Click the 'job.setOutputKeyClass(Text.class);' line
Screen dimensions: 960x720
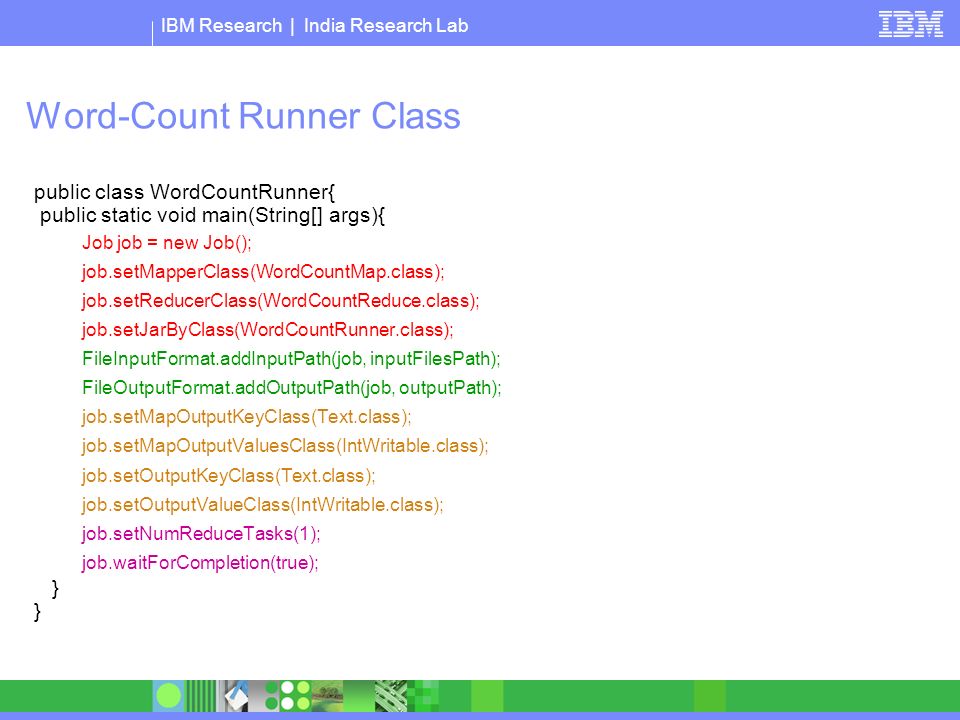pyautogui.click(x=228, y=476)
